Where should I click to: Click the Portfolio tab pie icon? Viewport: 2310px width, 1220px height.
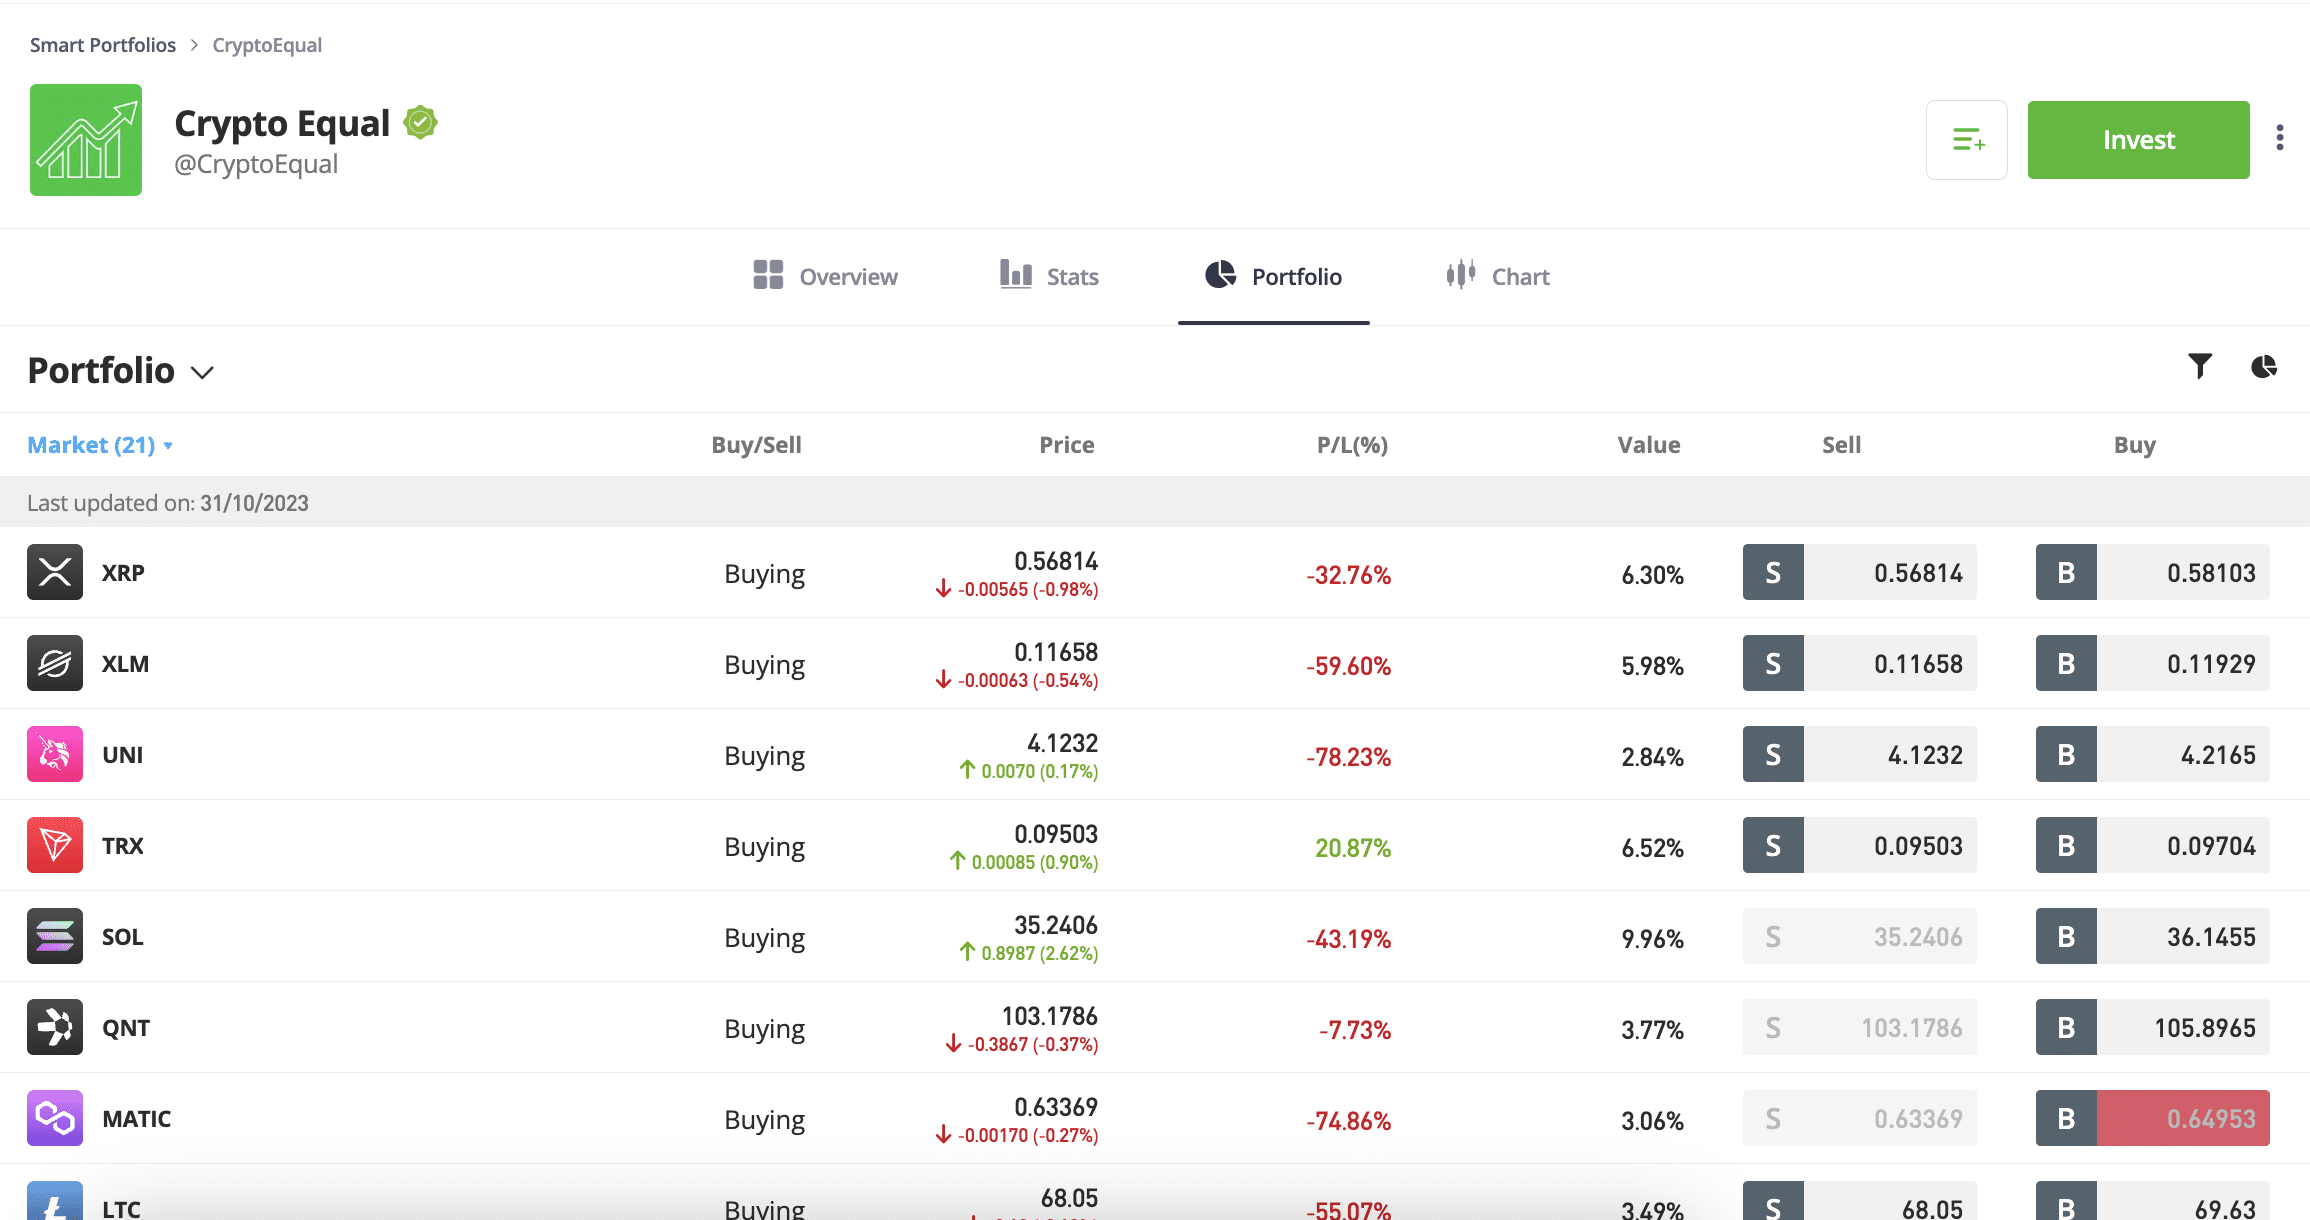[x=1220, y=274]
